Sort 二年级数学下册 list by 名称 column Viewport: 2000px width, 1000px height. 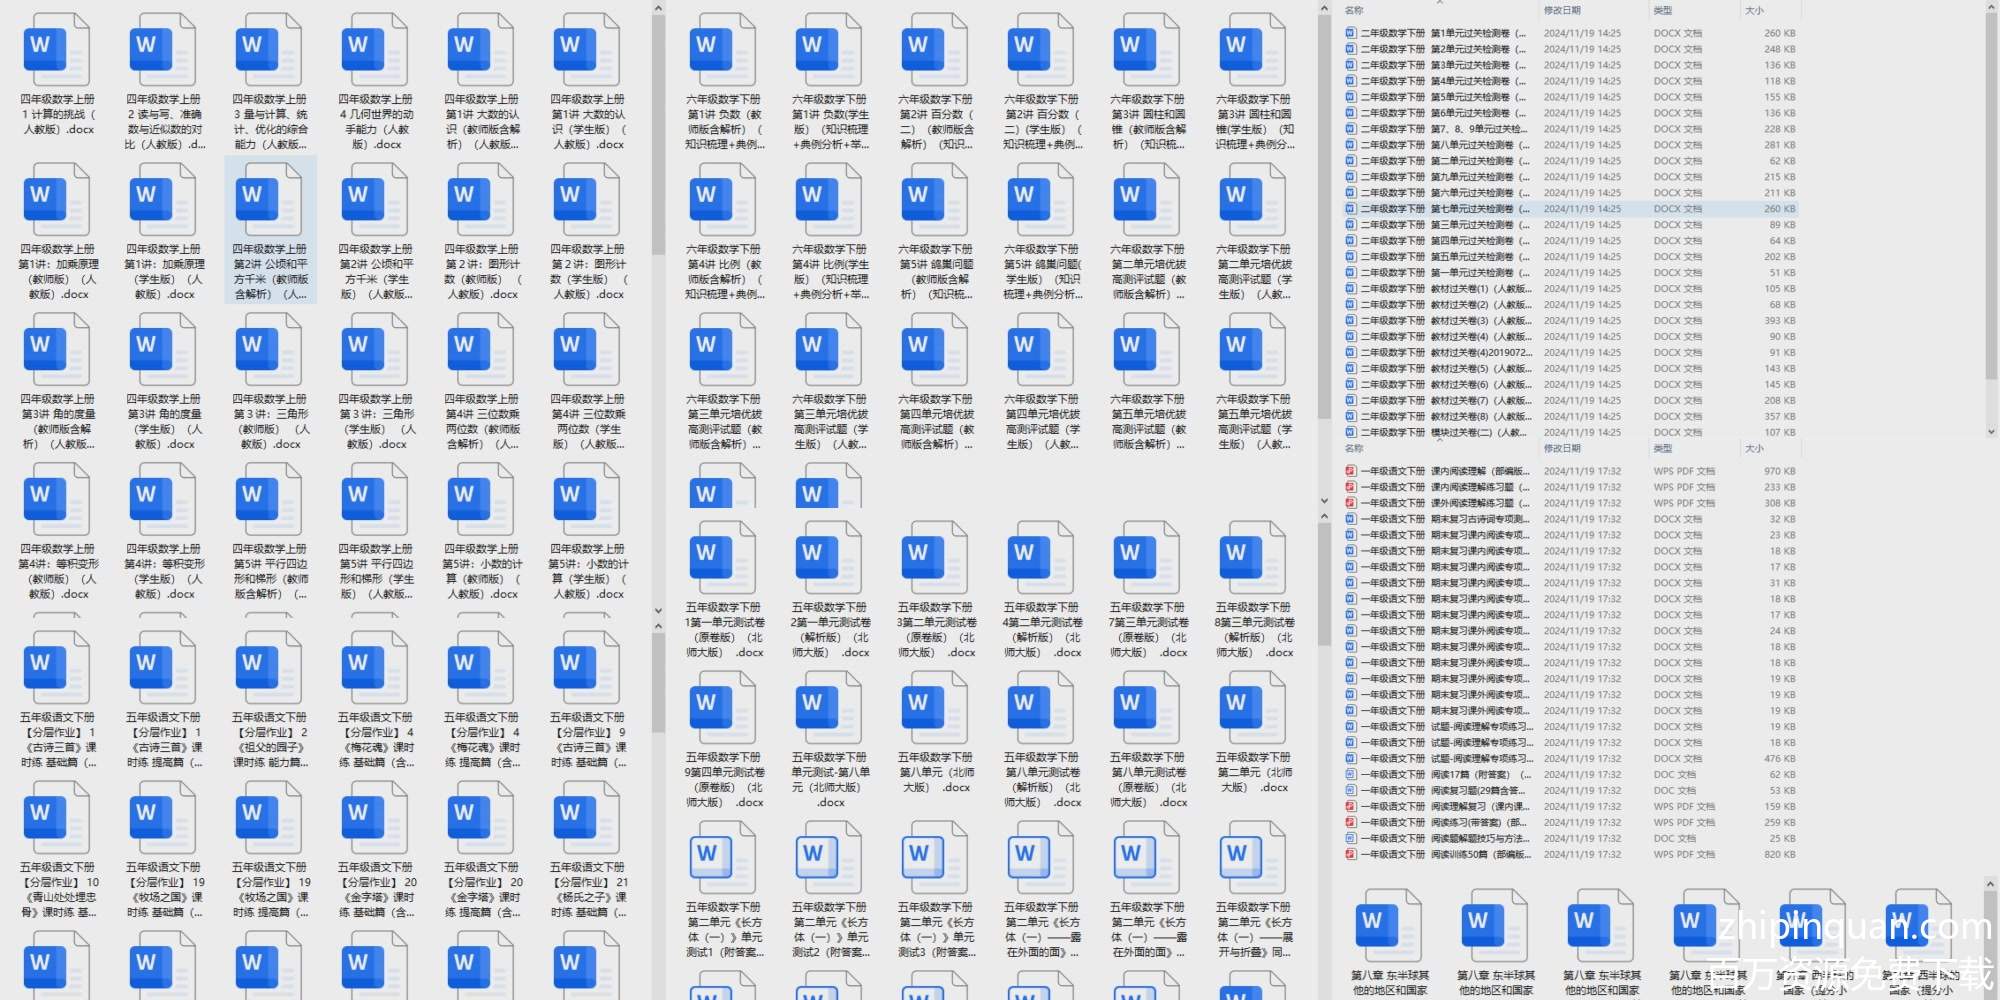point(1354,10)
